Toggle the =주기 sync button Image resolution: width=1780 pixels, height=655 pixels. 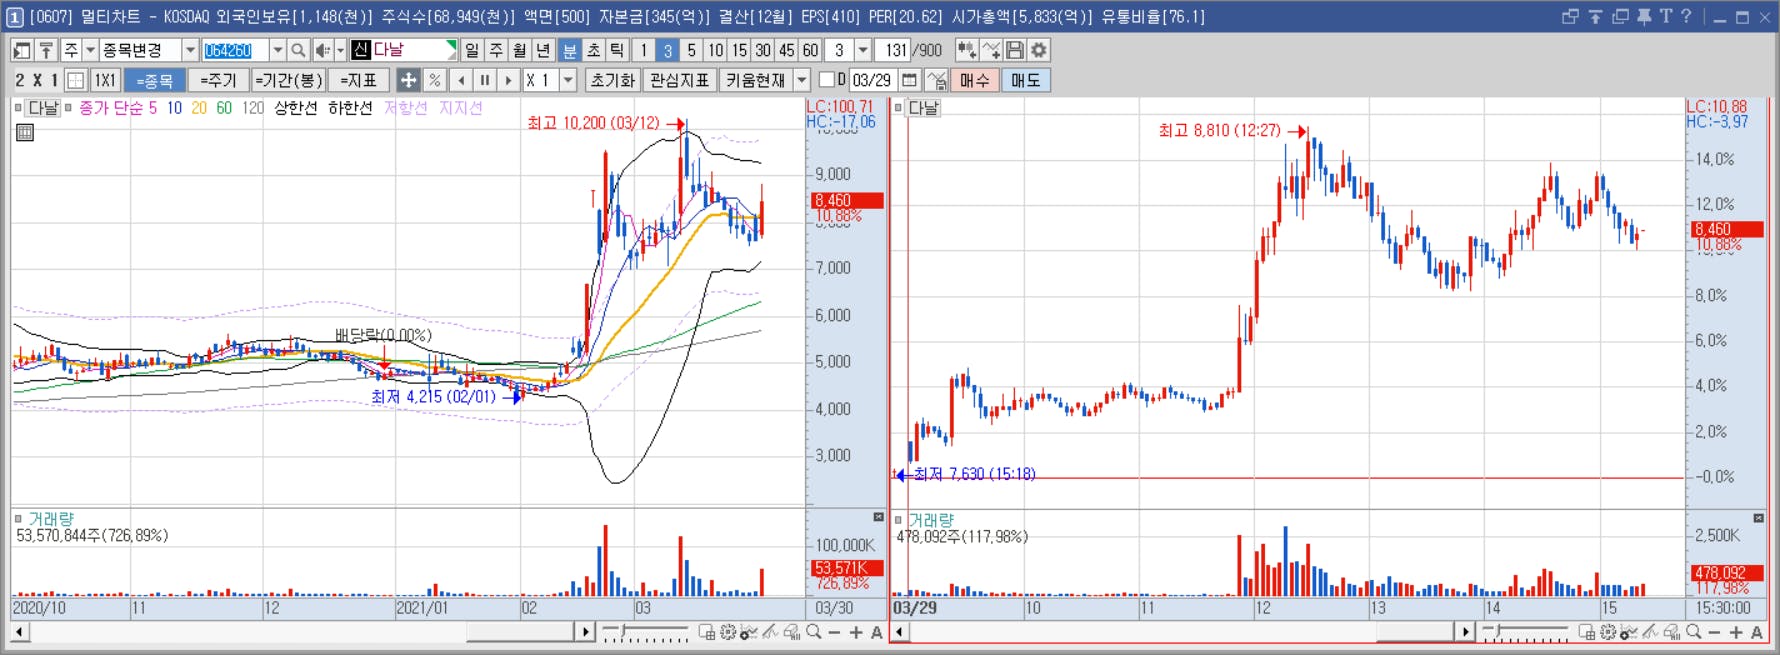tap(218, 80)
